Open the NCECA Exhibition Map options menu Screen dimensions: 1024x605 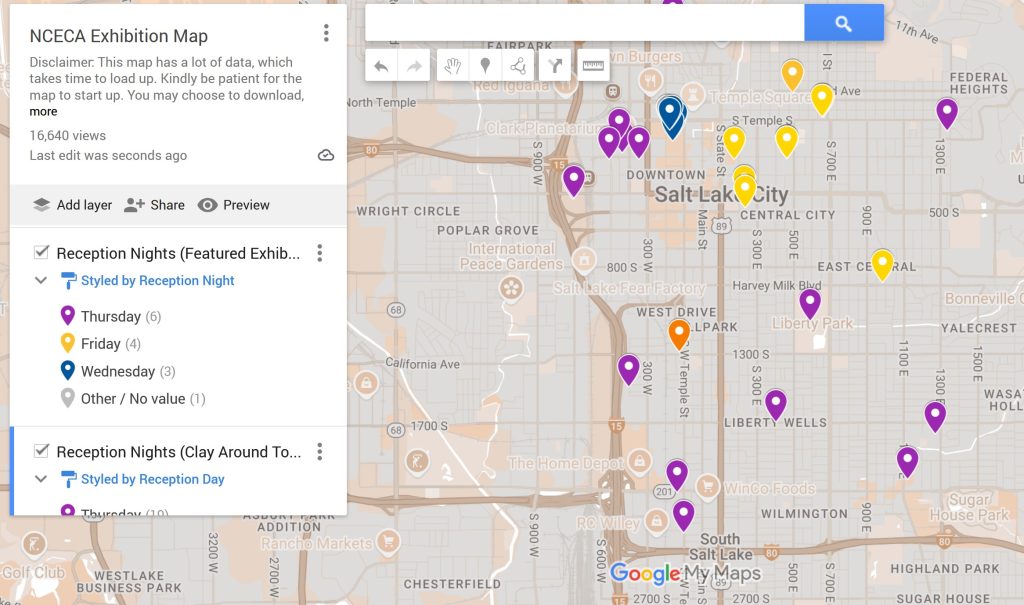point(326,34)
